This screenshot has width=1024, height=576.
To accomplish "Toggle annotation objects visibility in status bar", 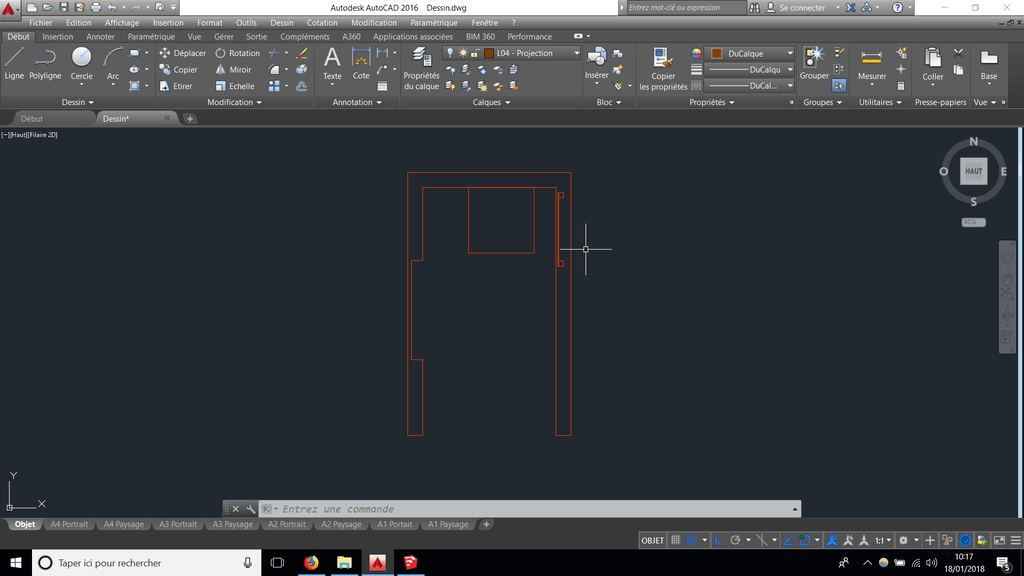I will pos(832,540).
